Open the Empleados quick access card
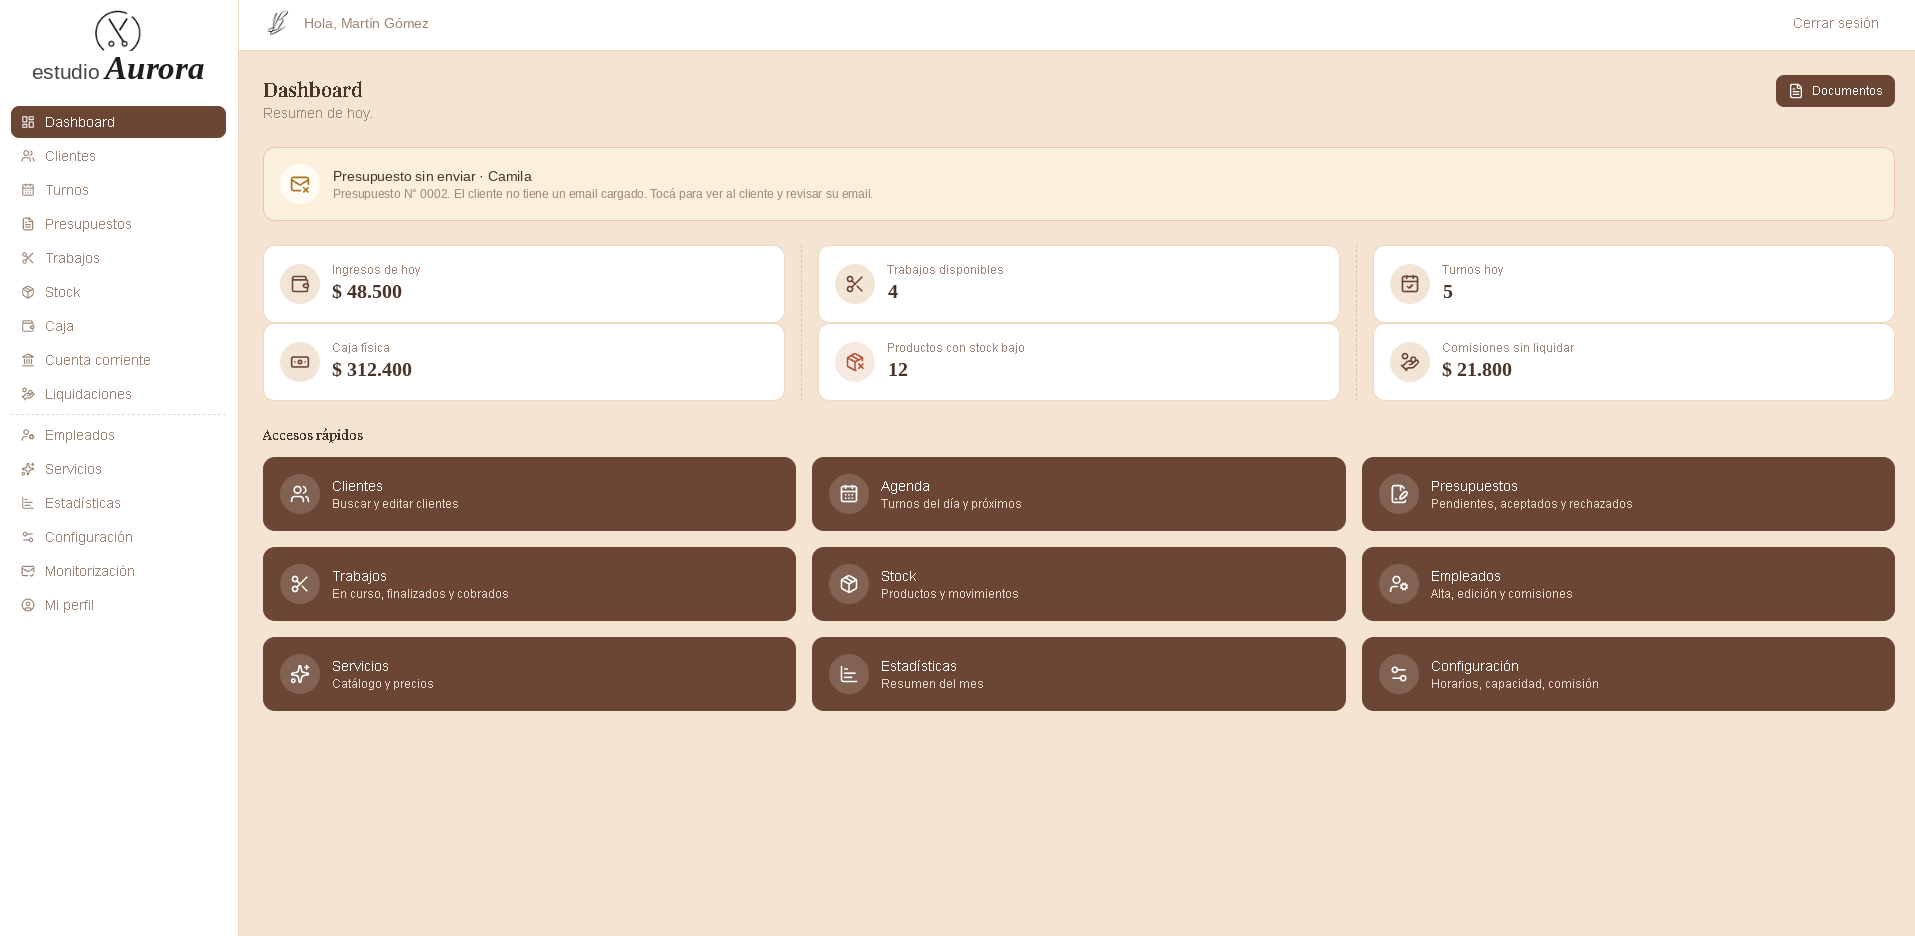1915x936 pixels. coord(1628,584)
